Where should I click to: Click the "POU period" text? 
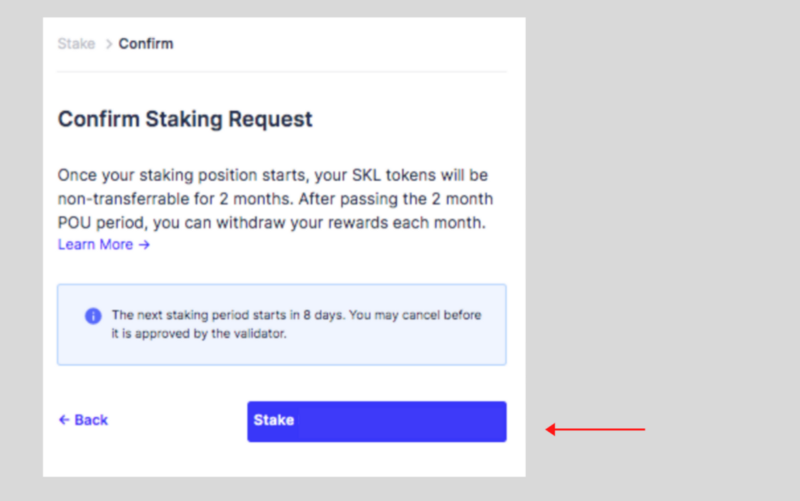click(x=103, y=223)
